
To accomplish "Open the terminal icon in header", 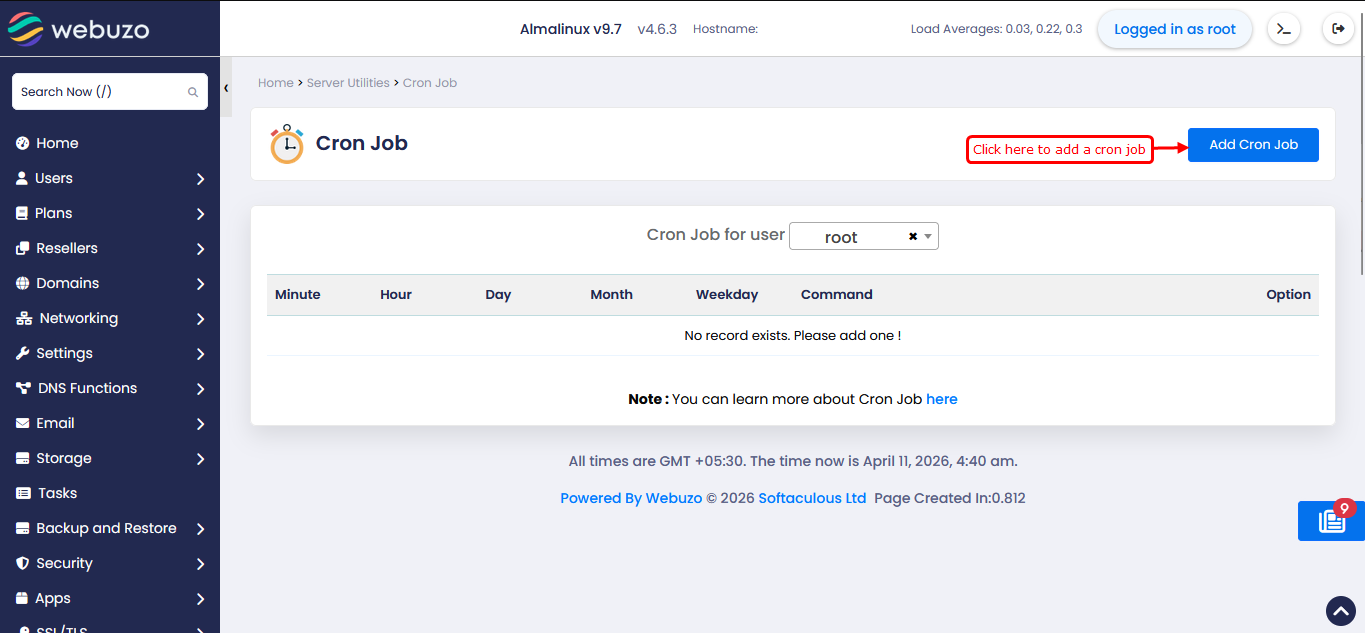I will tap(1284, 29).
